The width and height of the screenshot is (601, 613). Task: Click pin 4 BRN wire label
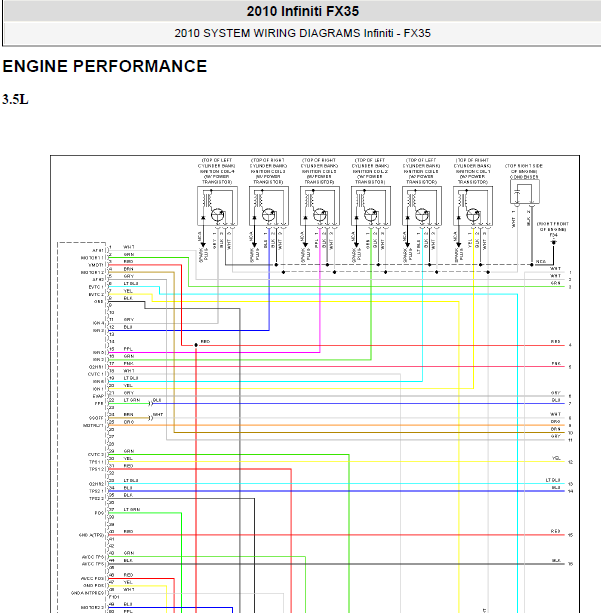click(x=129, y=269)
